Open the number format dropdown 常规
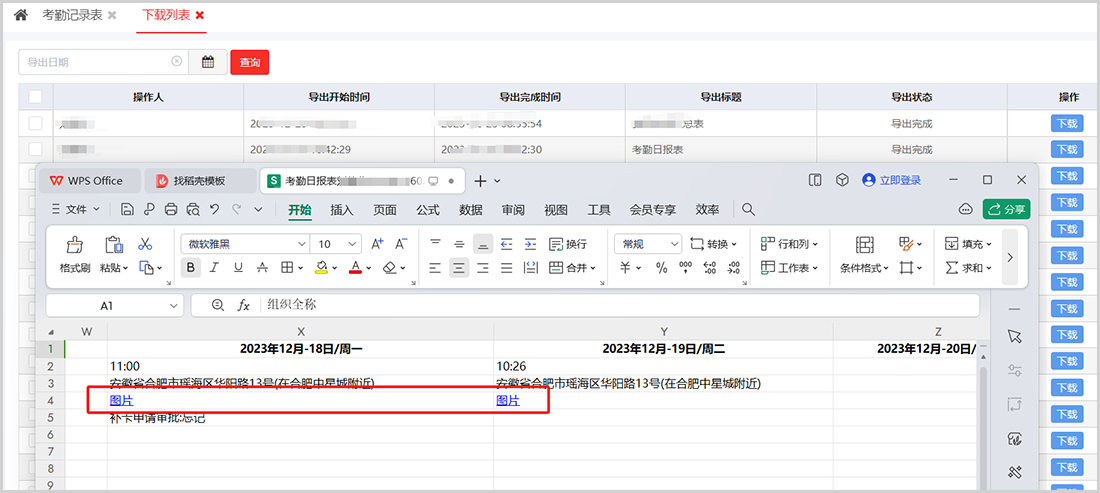Image resolution: width=1100 pixels, height=493 pixels. tap(648, 244)
